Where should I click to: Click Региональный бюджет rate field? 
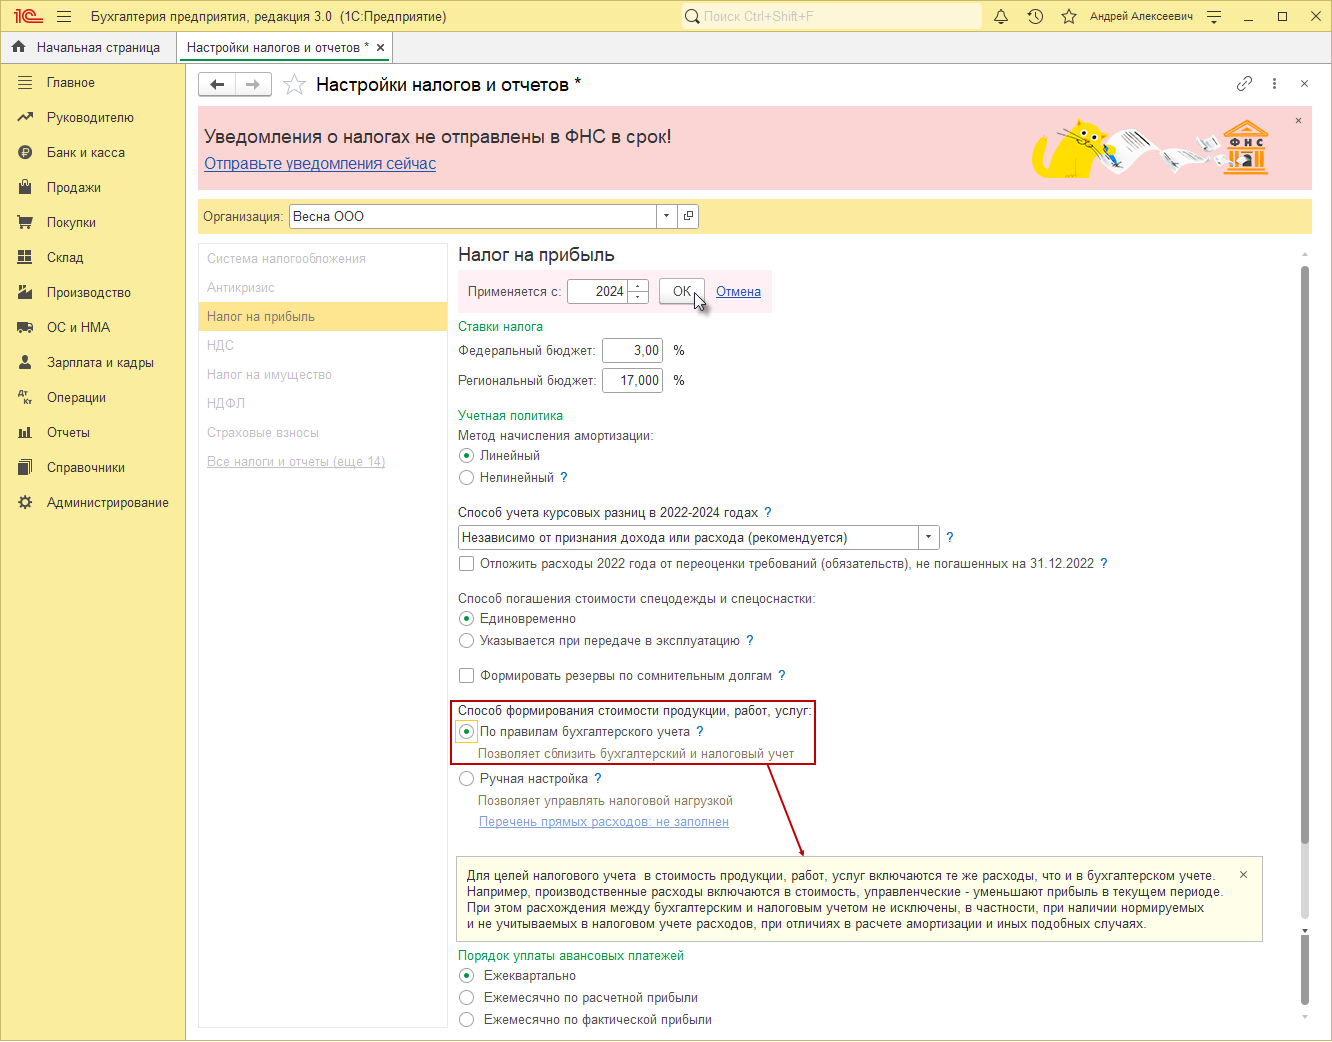[x=632, y=380]
